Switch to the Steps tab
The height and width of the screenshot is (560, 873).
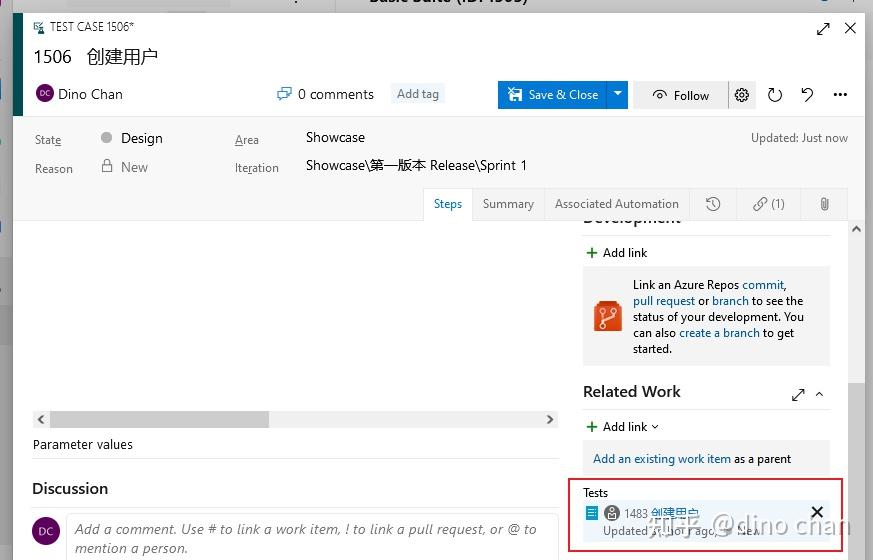(x=448, y=204)
